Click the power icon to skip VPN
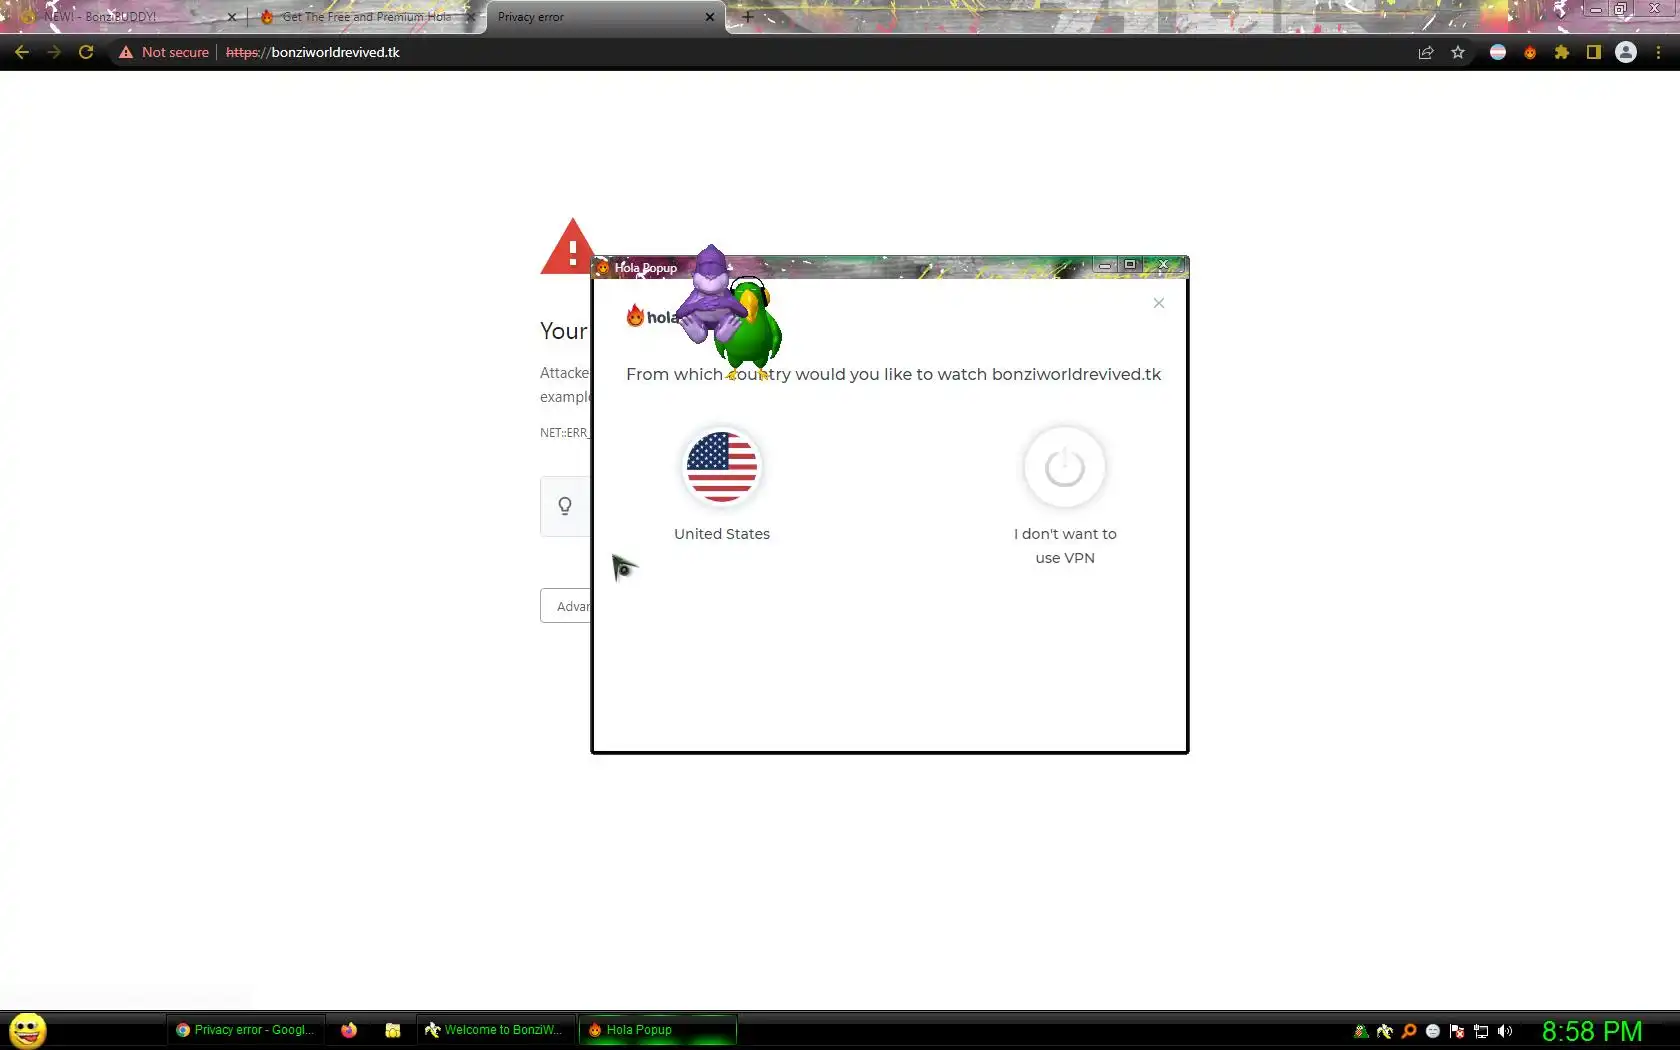 click(x=1065, y=467)
